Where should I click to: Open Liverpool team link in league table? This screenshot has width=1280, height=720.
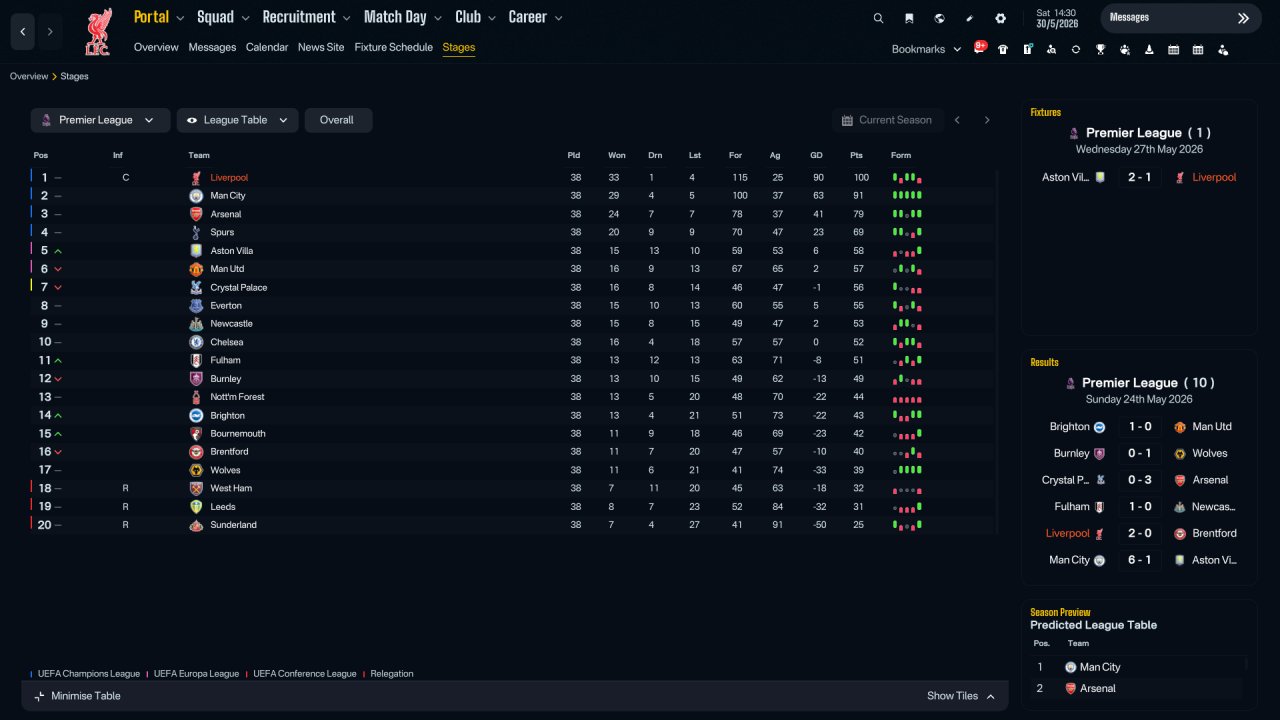click(x=229, y=178)
